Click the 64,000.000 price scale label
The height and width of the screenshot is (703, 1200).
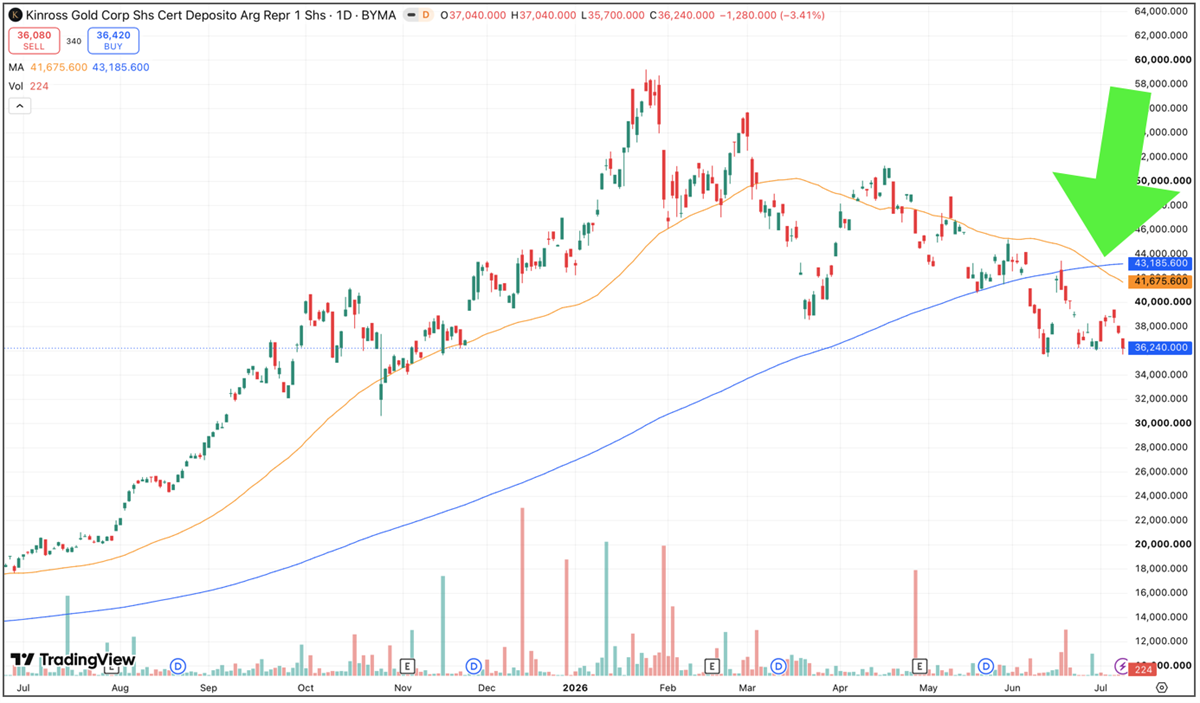click(1160, 11)
